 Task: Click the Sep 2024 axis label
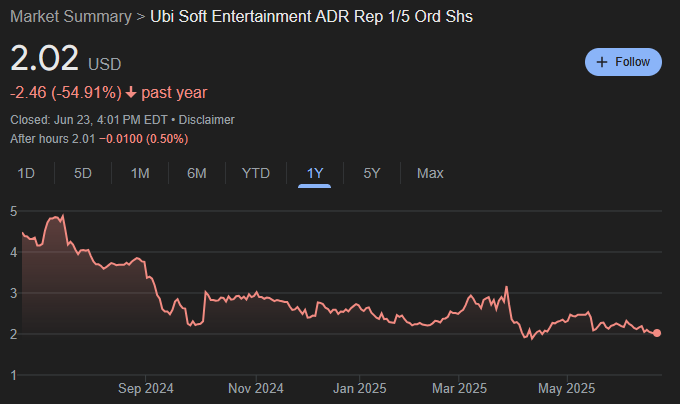[146, 388]
